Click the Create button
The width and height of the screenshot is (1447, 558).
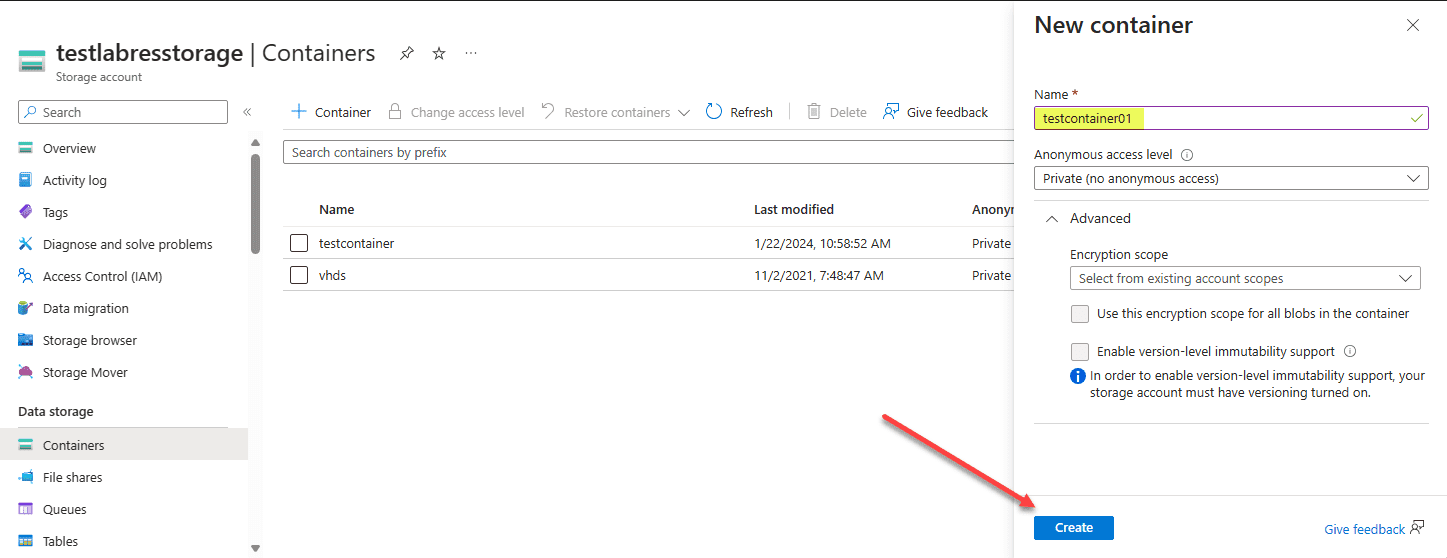click(x=1074, y=528)
